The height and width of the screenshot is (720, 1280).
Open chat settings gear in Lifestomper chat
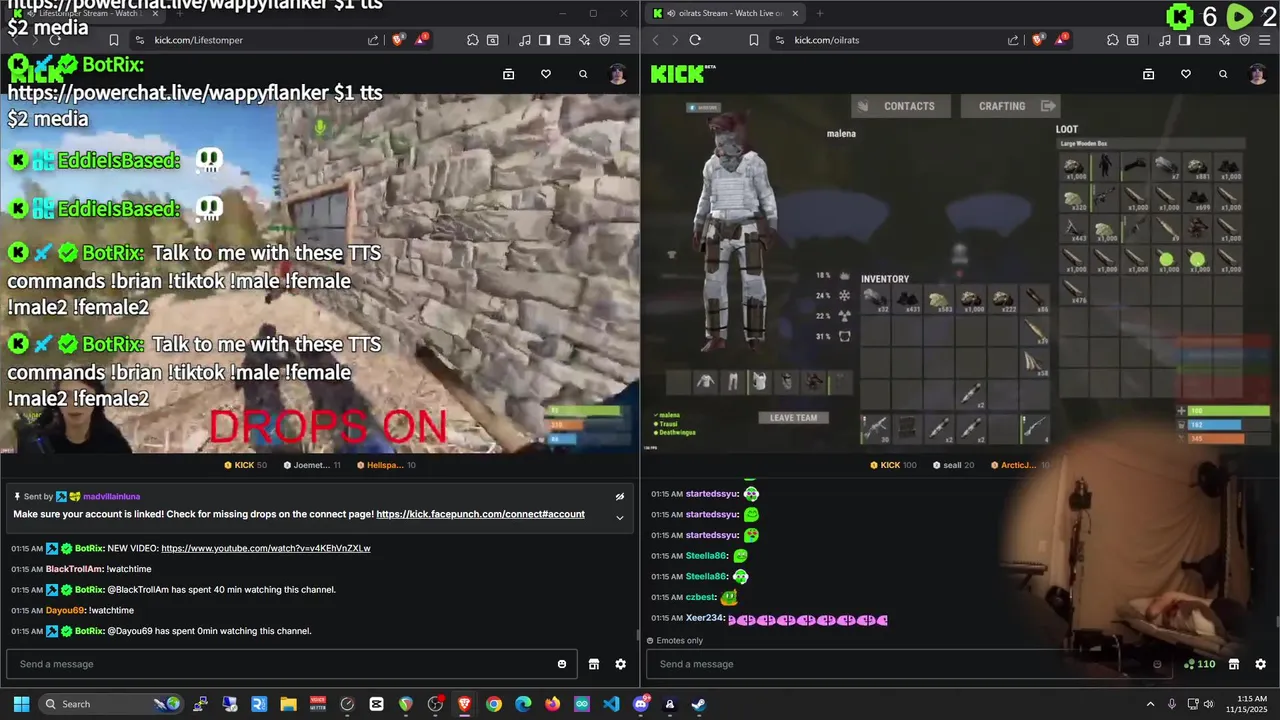(620, 664)
